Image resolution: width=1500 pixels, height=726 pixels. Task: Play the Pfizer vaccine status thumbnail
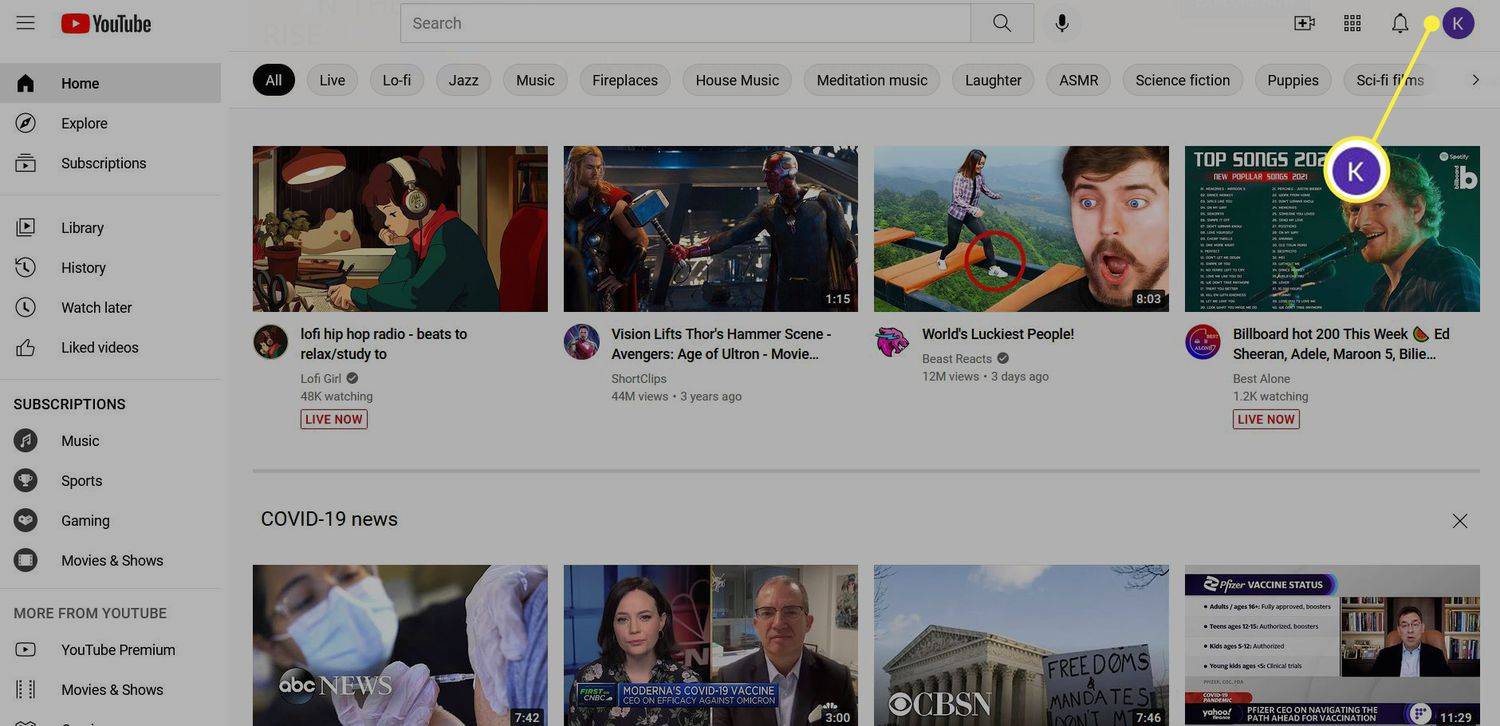tap(1332, 645)
